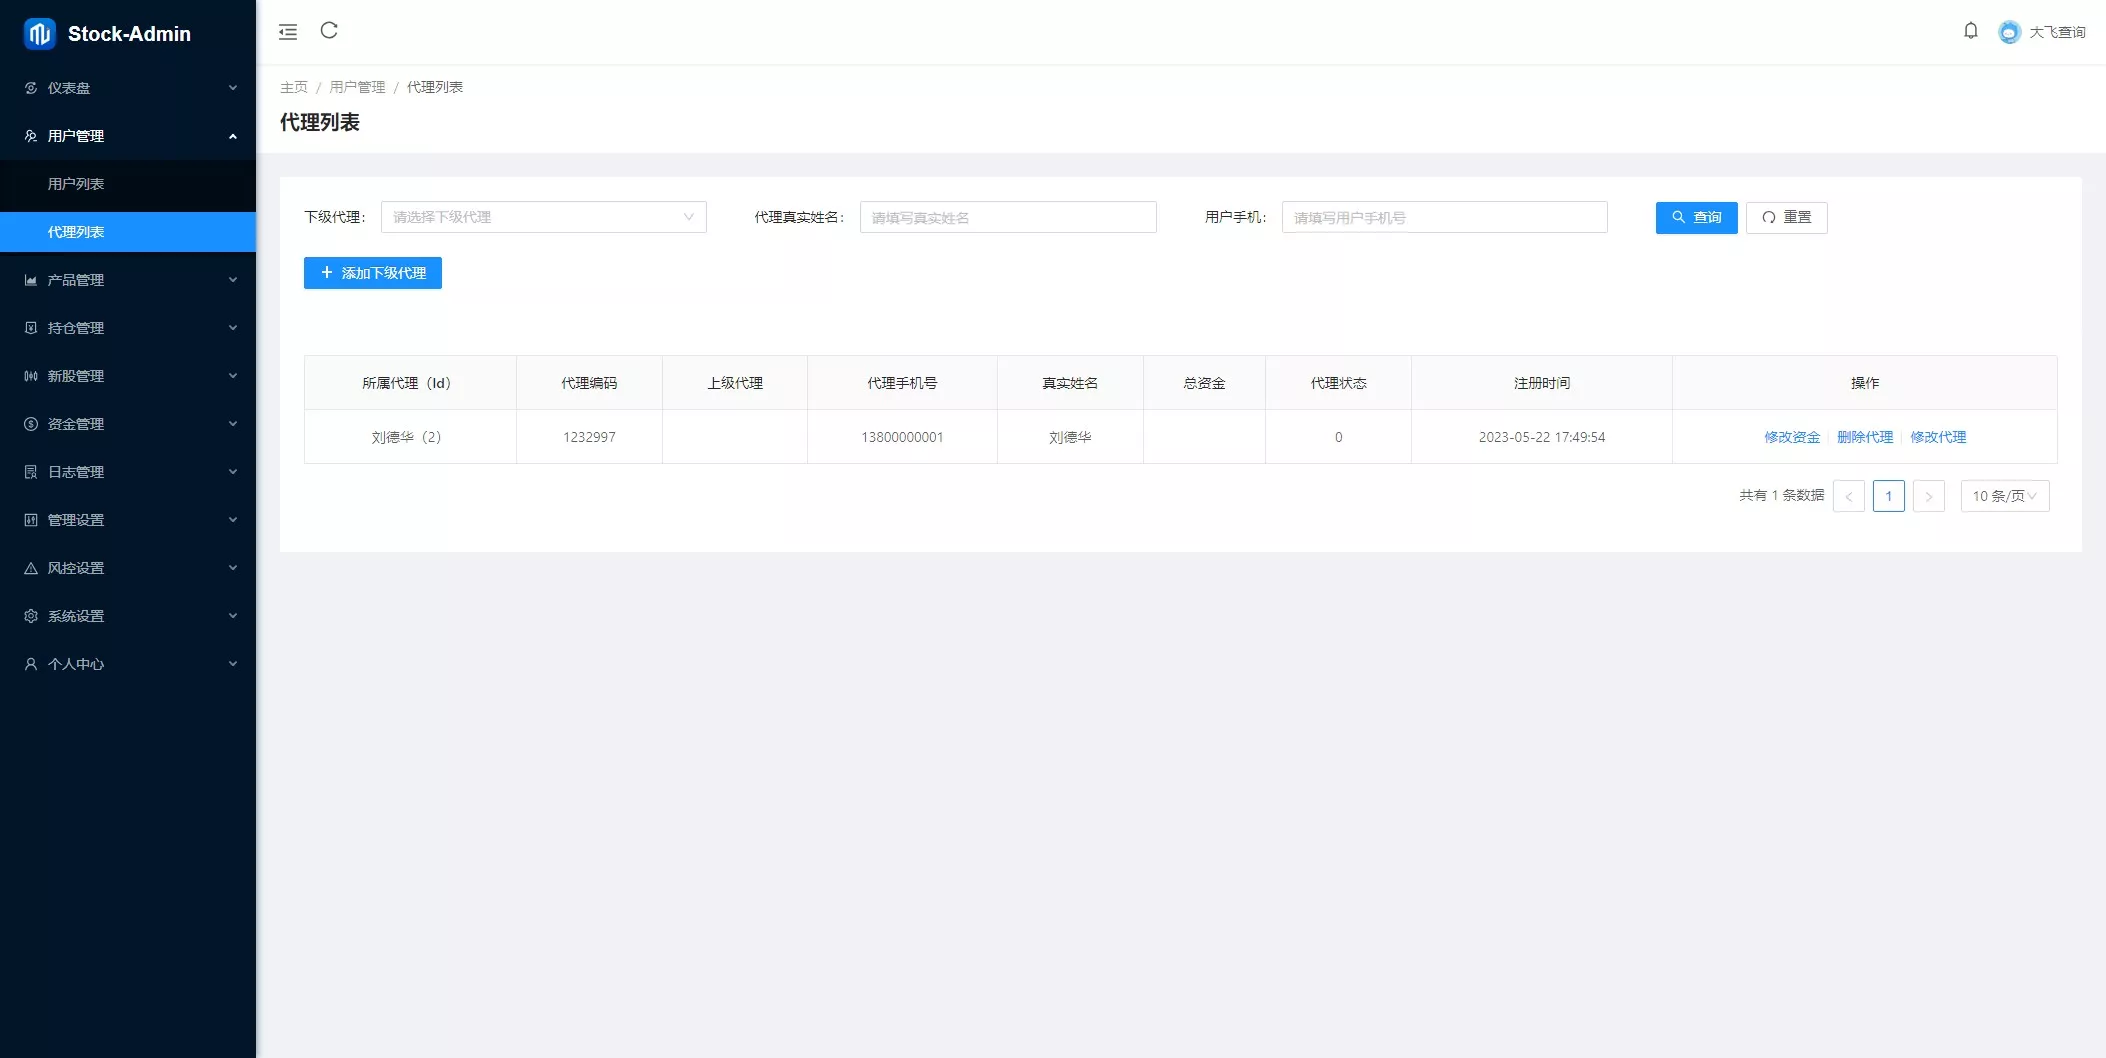Click the page refresh icon
Screen dimensions: 2106x1058
coord(330,31)
